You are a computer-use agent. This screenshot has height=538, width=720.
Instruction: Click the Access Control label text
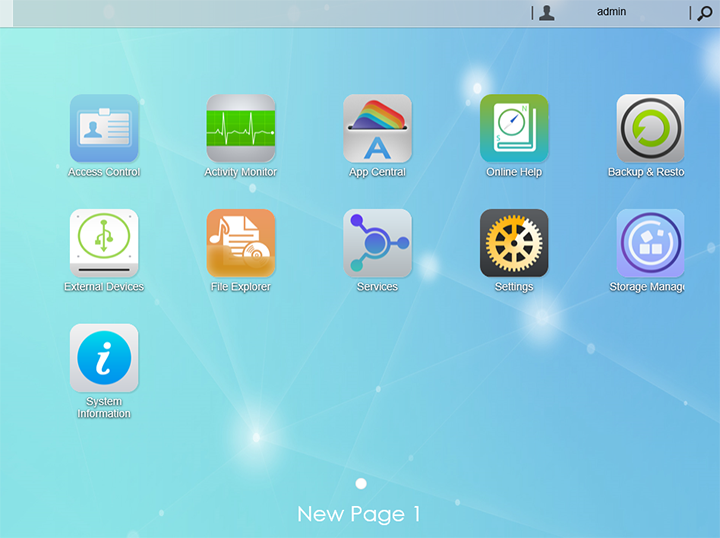(104, 172)
